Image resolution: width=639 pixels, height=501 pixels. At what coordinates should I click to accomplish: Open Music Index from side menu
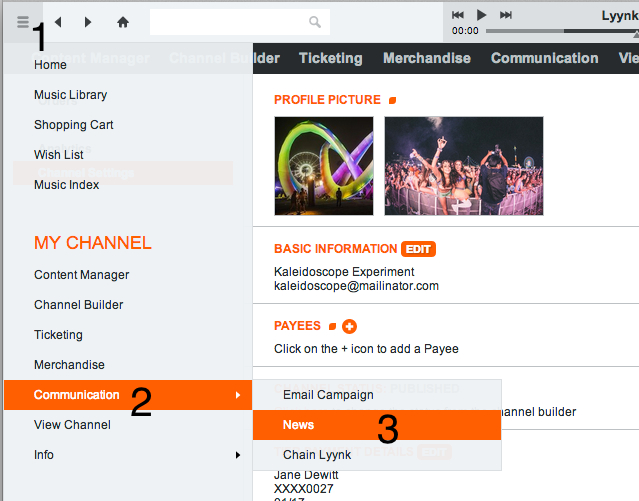66,185
